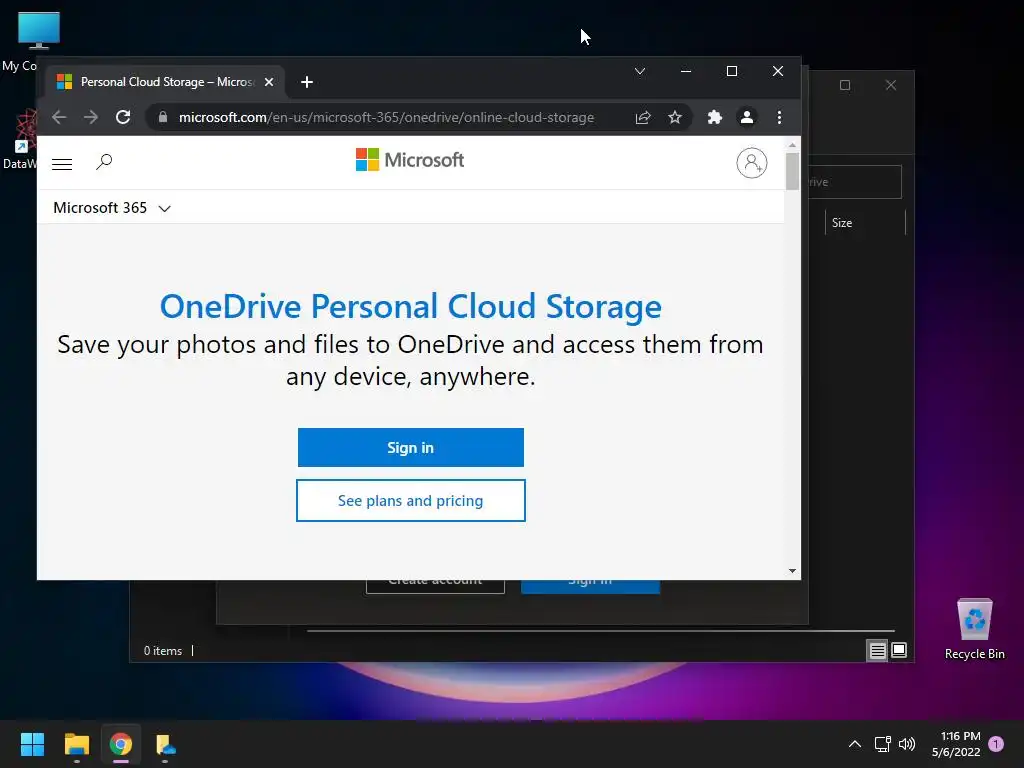Show hidden system tray icons
Image resolution: width=1024 pixels, height=768 pixels.
click(854, 744)
